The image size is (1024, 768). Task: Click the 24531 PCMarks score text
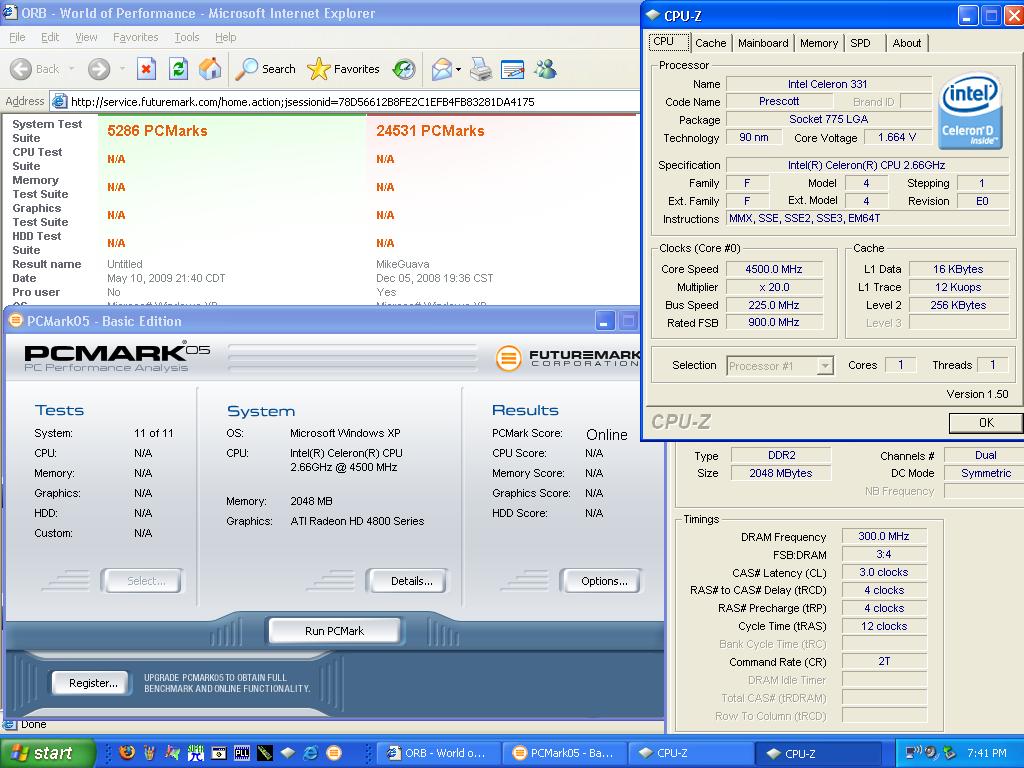pos(430,131)
